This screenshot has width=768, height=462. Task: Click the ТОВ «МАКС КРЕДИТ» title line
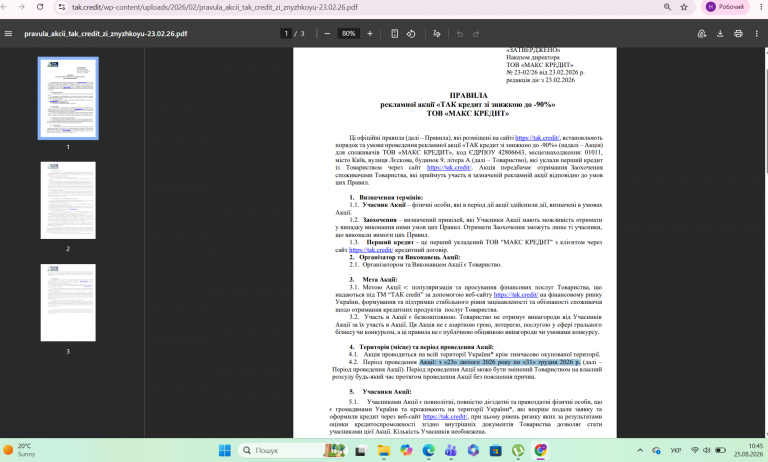coord(468,113)
